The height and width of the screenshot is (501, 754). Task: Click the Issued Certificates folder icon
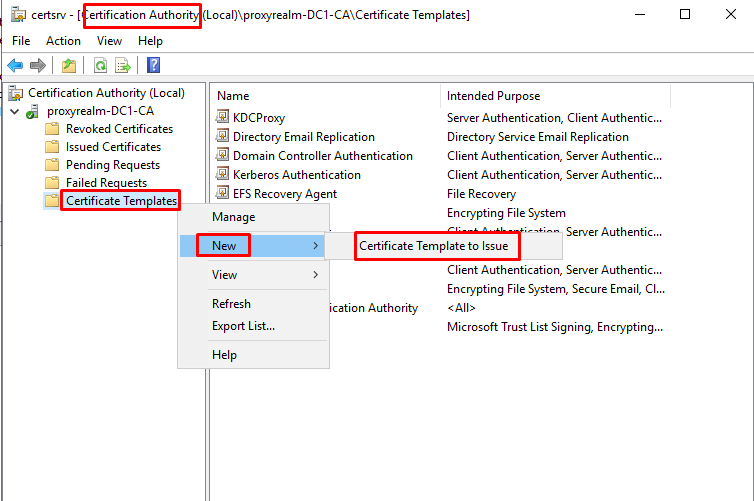click(52, 147)
